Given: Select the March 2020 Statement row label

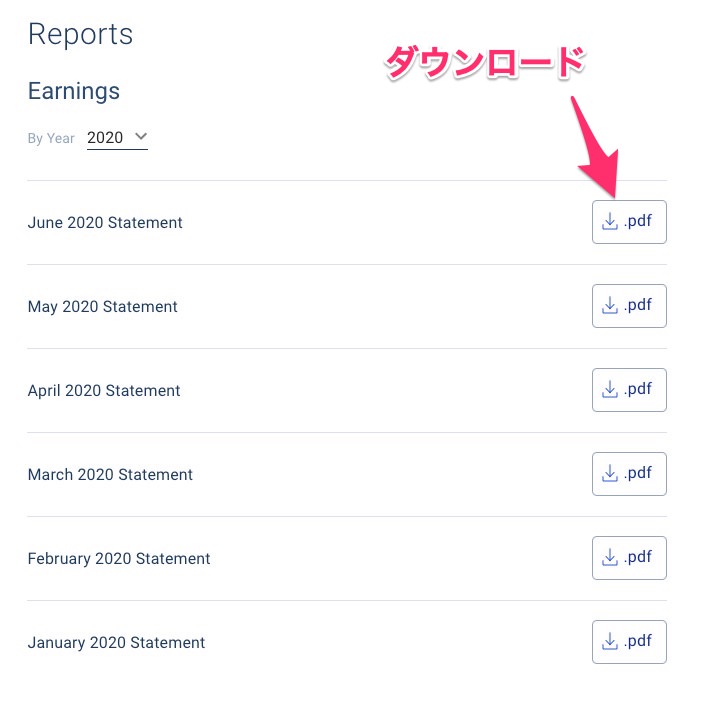Looking at the screenshot, I should (x=110, y=475).
